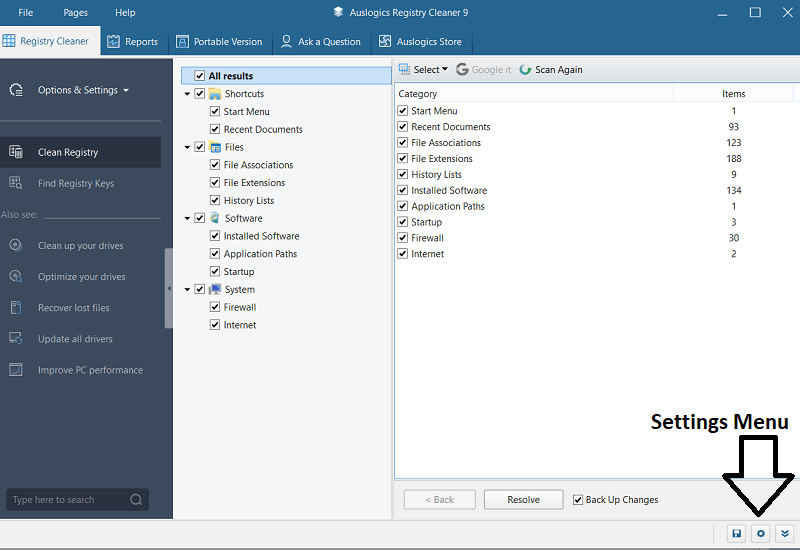Click the sidebar collapse handle

[169, 288]
